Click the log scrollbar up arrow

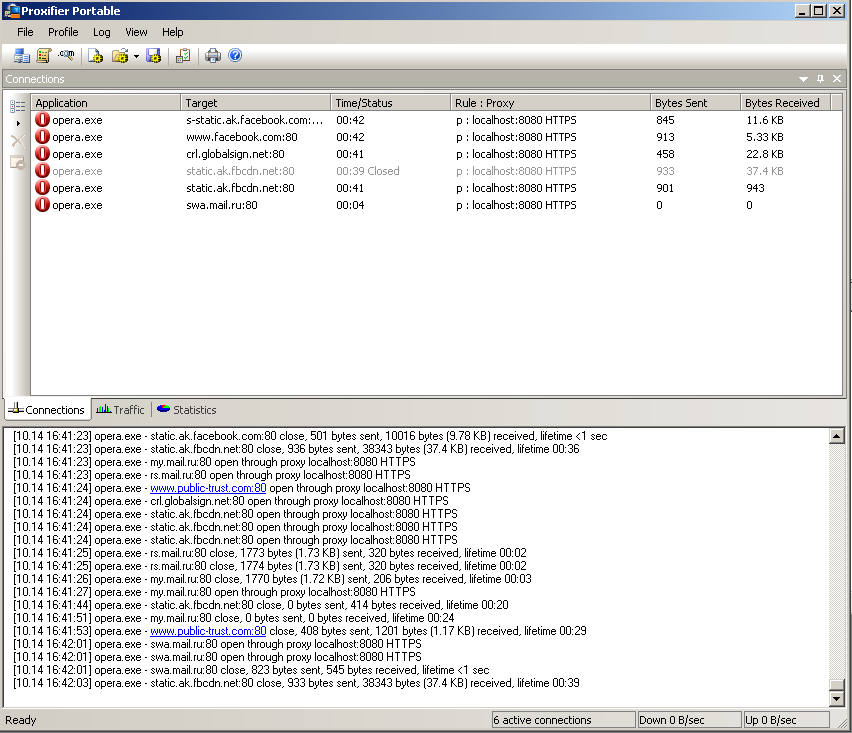click(x=836, y=436)
